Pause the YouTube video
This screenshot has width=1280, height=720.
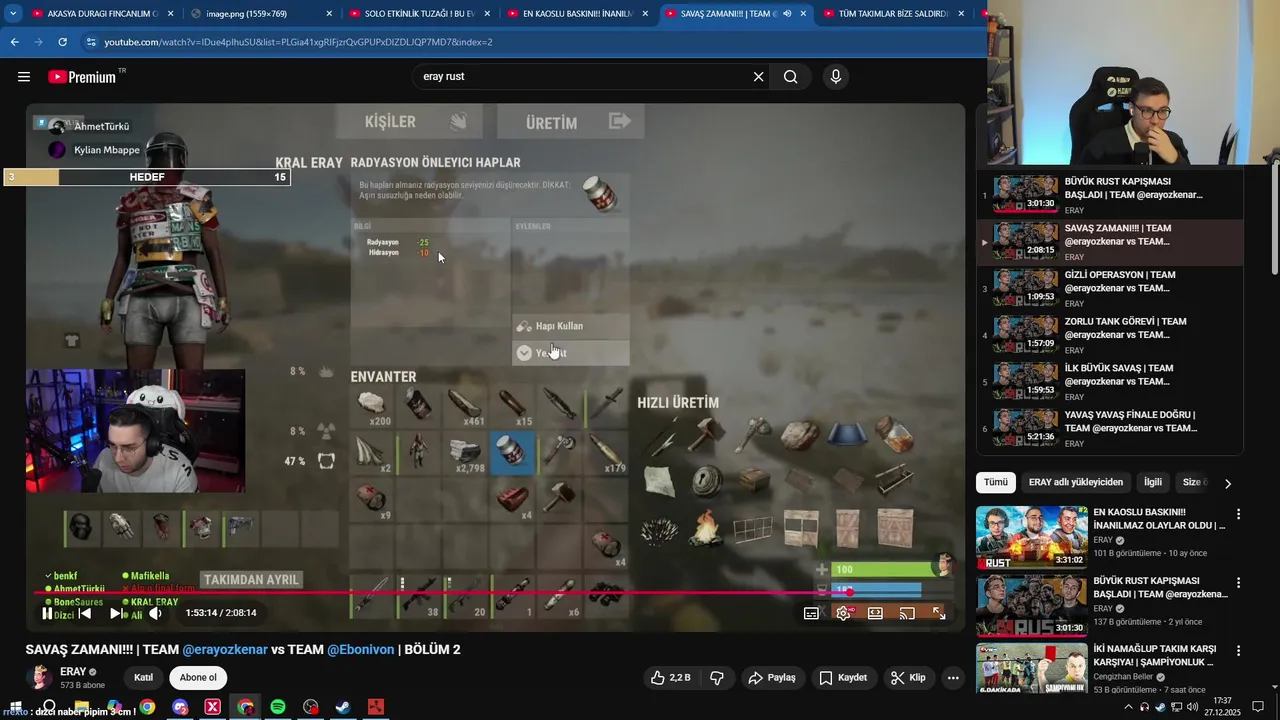[47, 613]
